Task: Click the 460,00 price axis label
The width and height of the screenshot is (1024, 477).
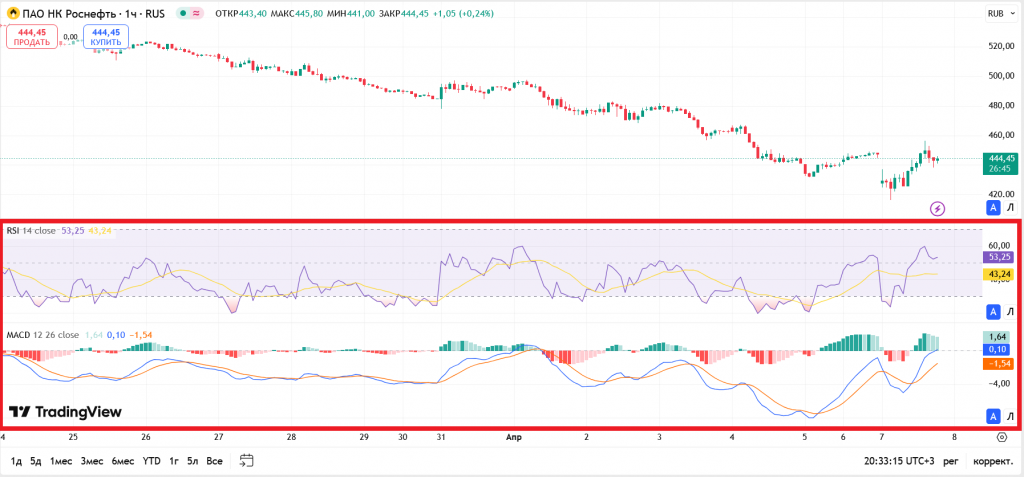Action: click(x=1001, y=135)
